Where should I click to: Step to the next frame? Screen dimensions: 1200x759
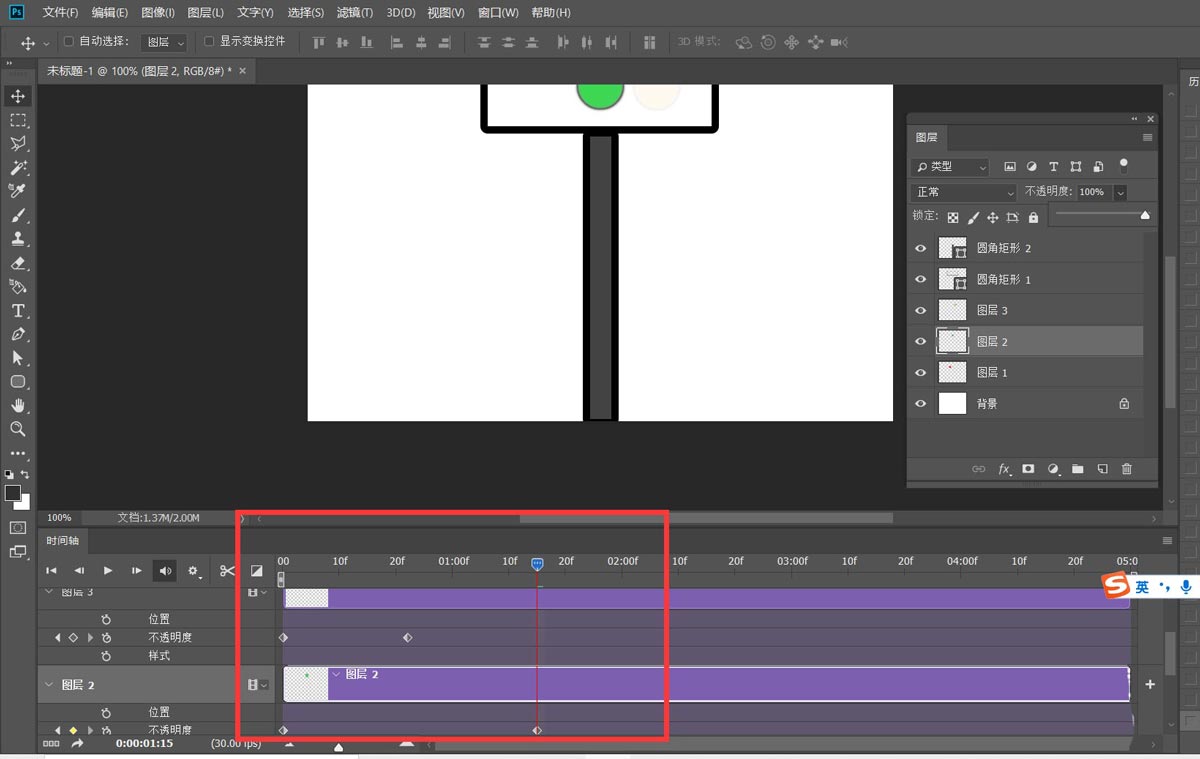136,571
